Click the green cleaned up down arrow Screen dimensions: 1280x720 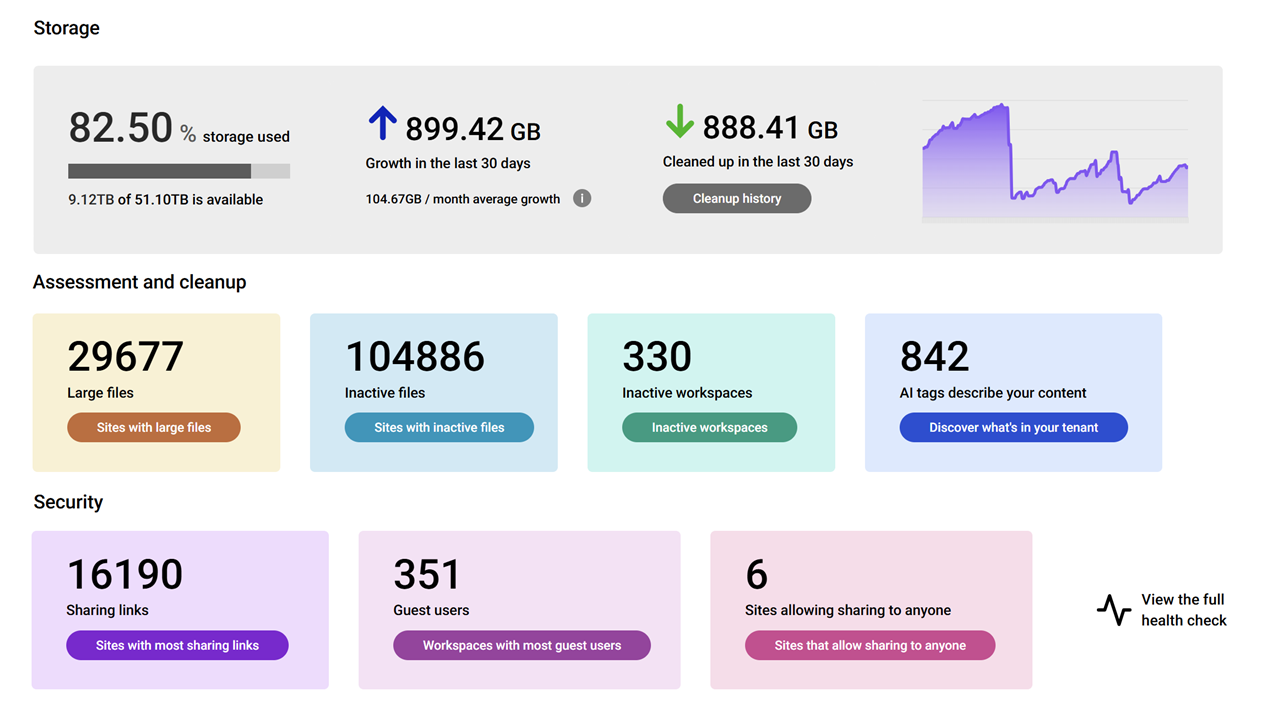coord(679,123)
